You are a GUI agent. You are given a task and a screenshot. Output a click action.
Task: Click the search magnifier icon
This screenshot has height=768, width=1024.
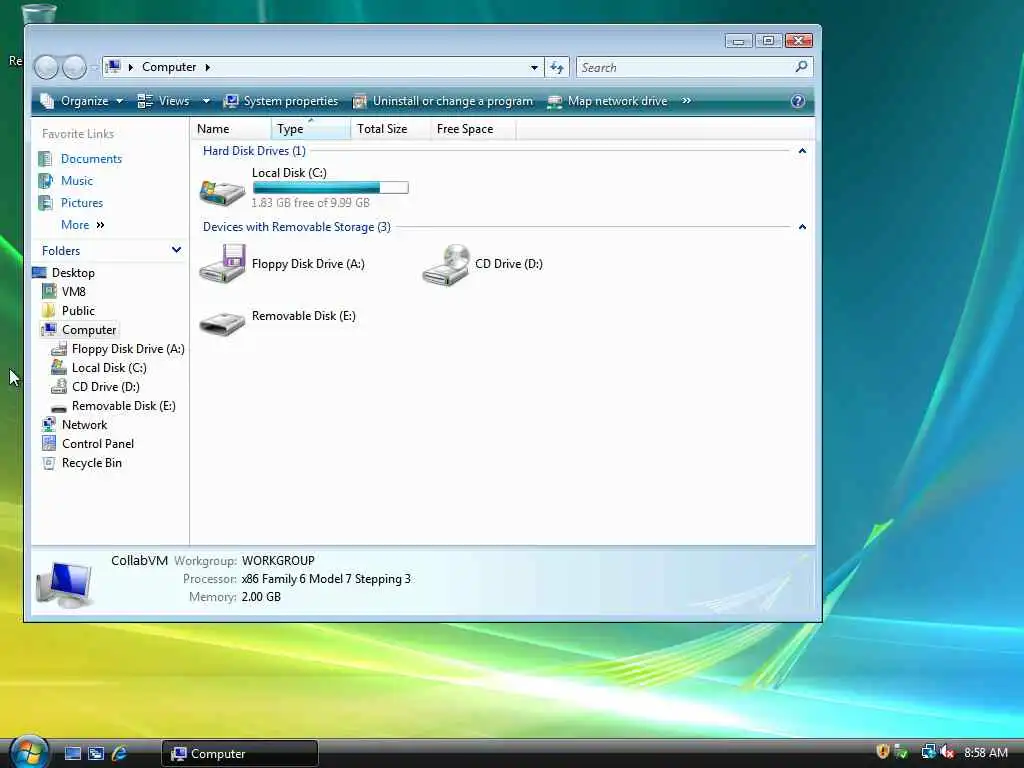(801, 67)
